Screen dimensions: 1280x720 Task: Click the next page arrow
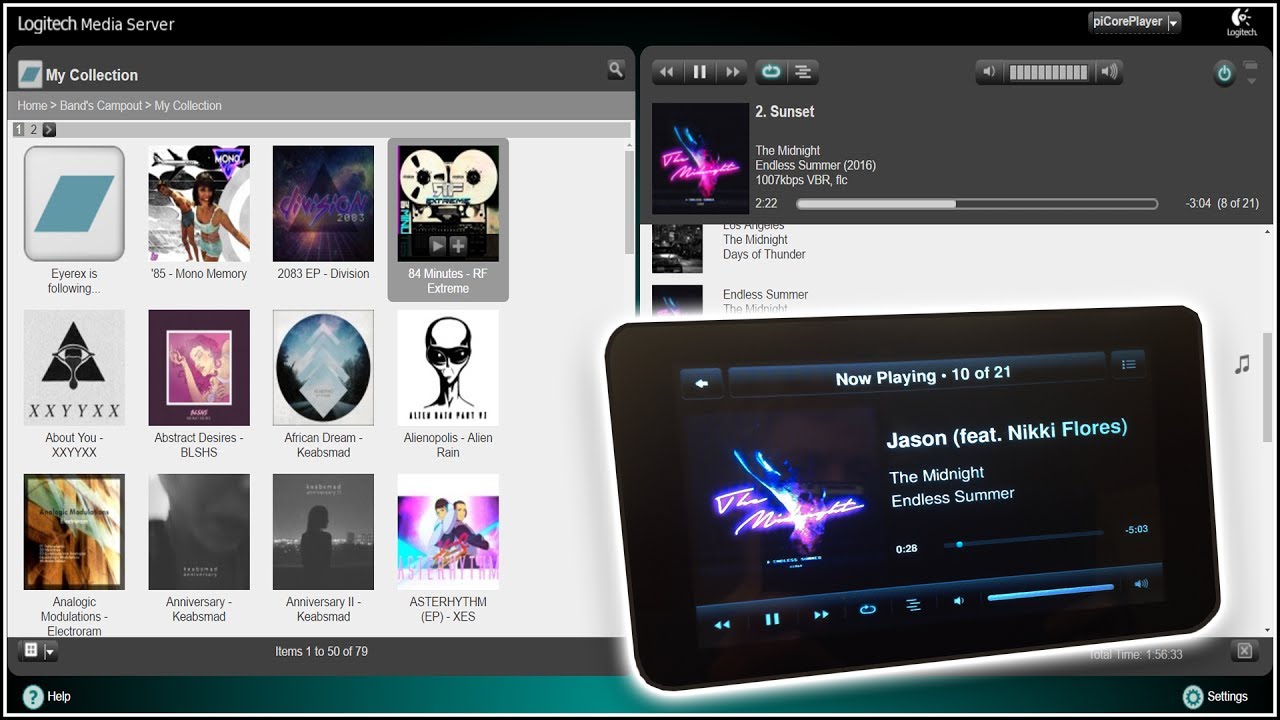[49, 129]
